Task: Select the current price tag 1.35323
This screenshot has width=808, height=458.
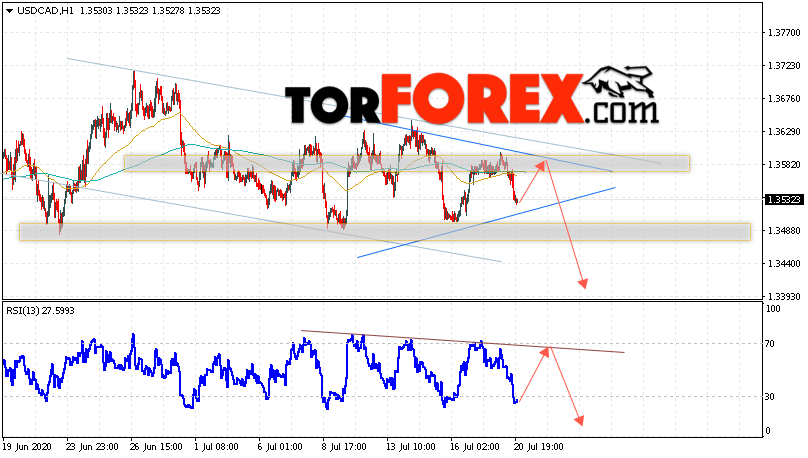Action: coord(783,199)
